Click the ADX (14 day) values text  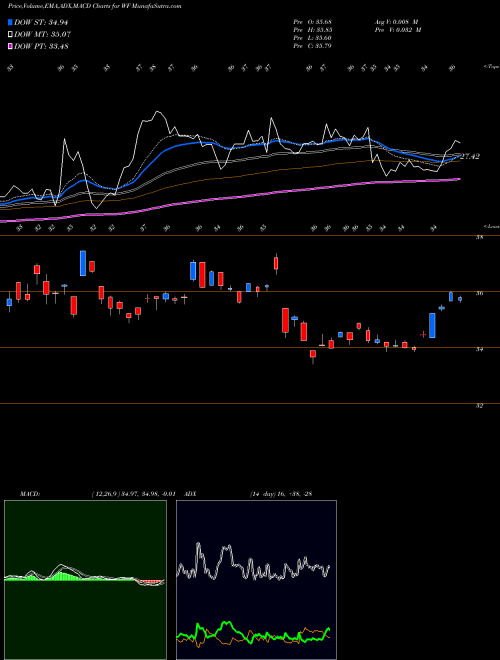281,494
